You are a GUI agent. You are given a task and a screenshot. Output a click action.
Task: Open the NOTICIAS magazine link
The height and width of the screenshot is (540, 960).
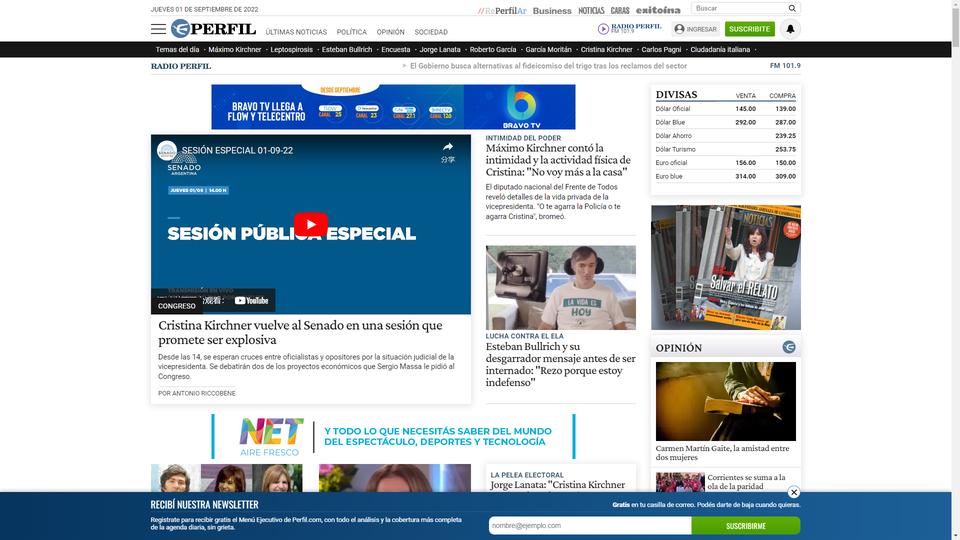tap(591, 10)
